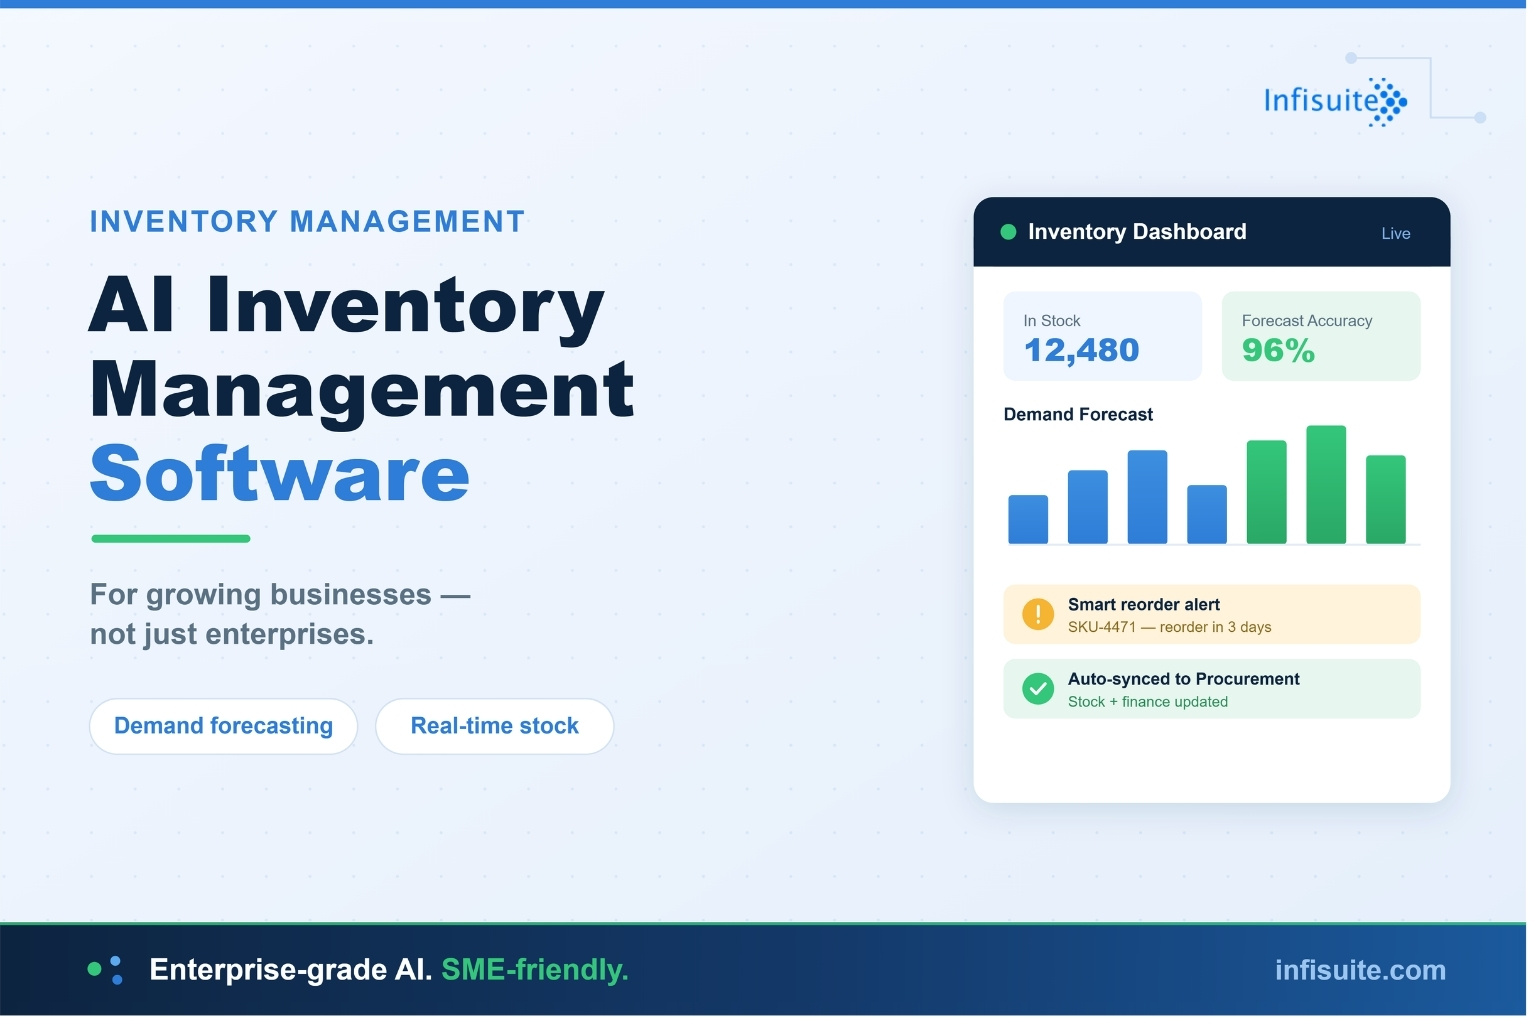Click the 12,480 stock value
Screen dimensions: 1536x1024
(x=1081, y=351)
